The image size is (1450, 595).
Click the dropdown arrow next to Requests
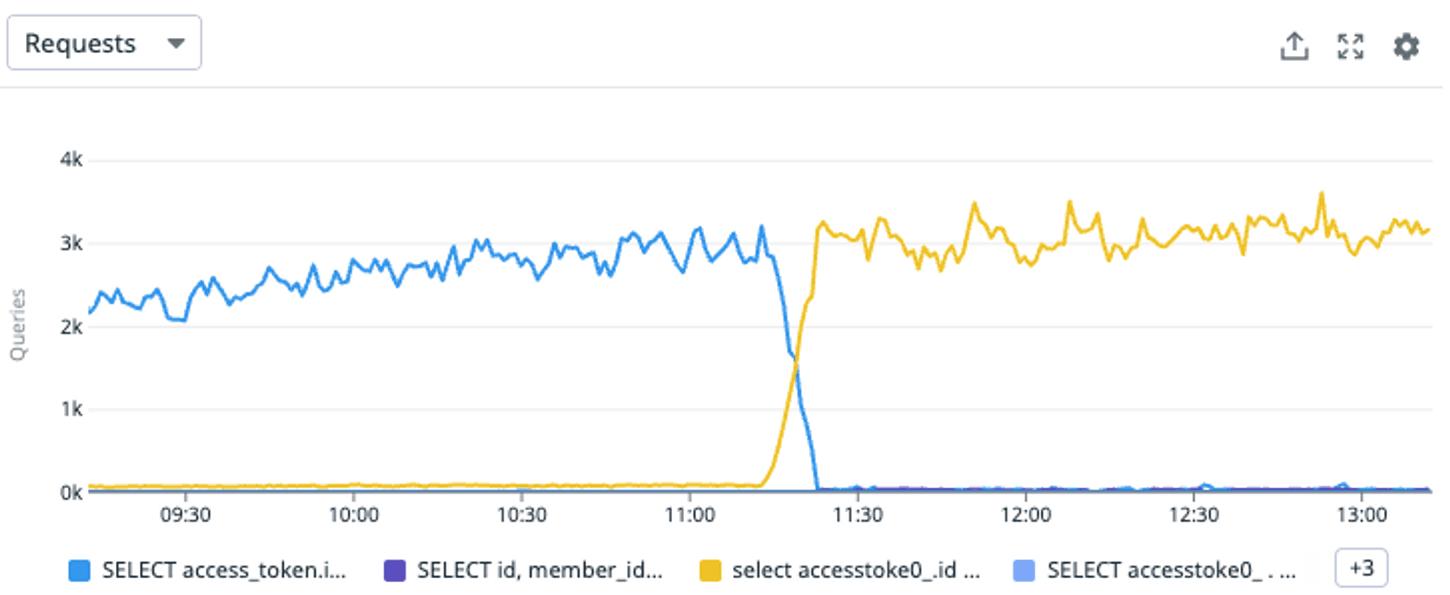[176, 44]
